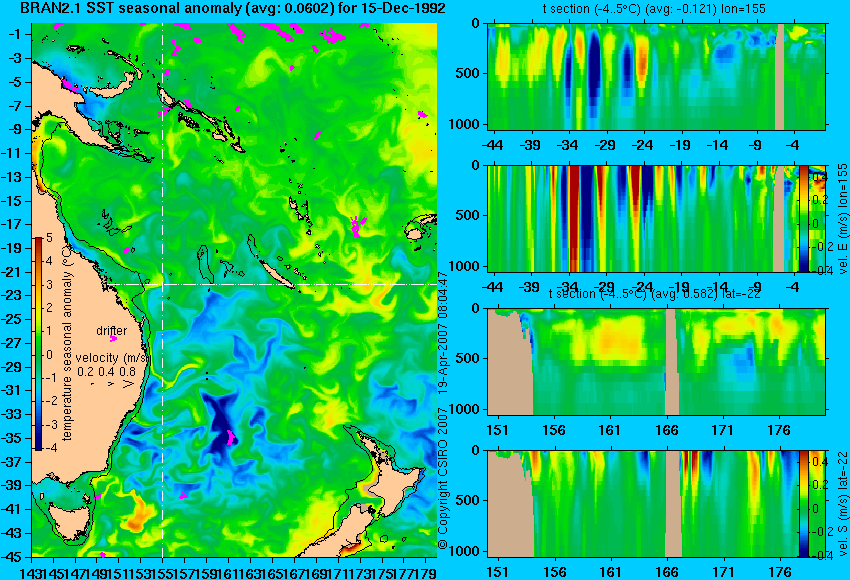Viewport: 850px width, 580px height.
Task: Click the '-44' tick under the lon=155 temperature section
Action: 492,145
